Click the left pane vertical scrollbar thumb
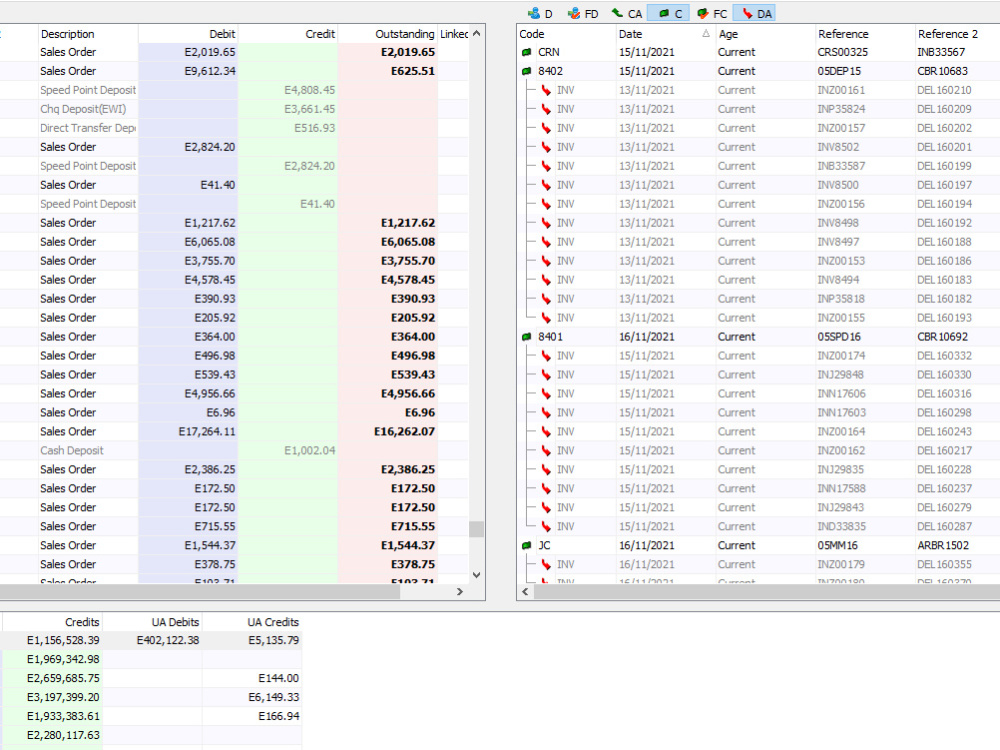The image size is (1000, 750). click(x=476, y=529)
